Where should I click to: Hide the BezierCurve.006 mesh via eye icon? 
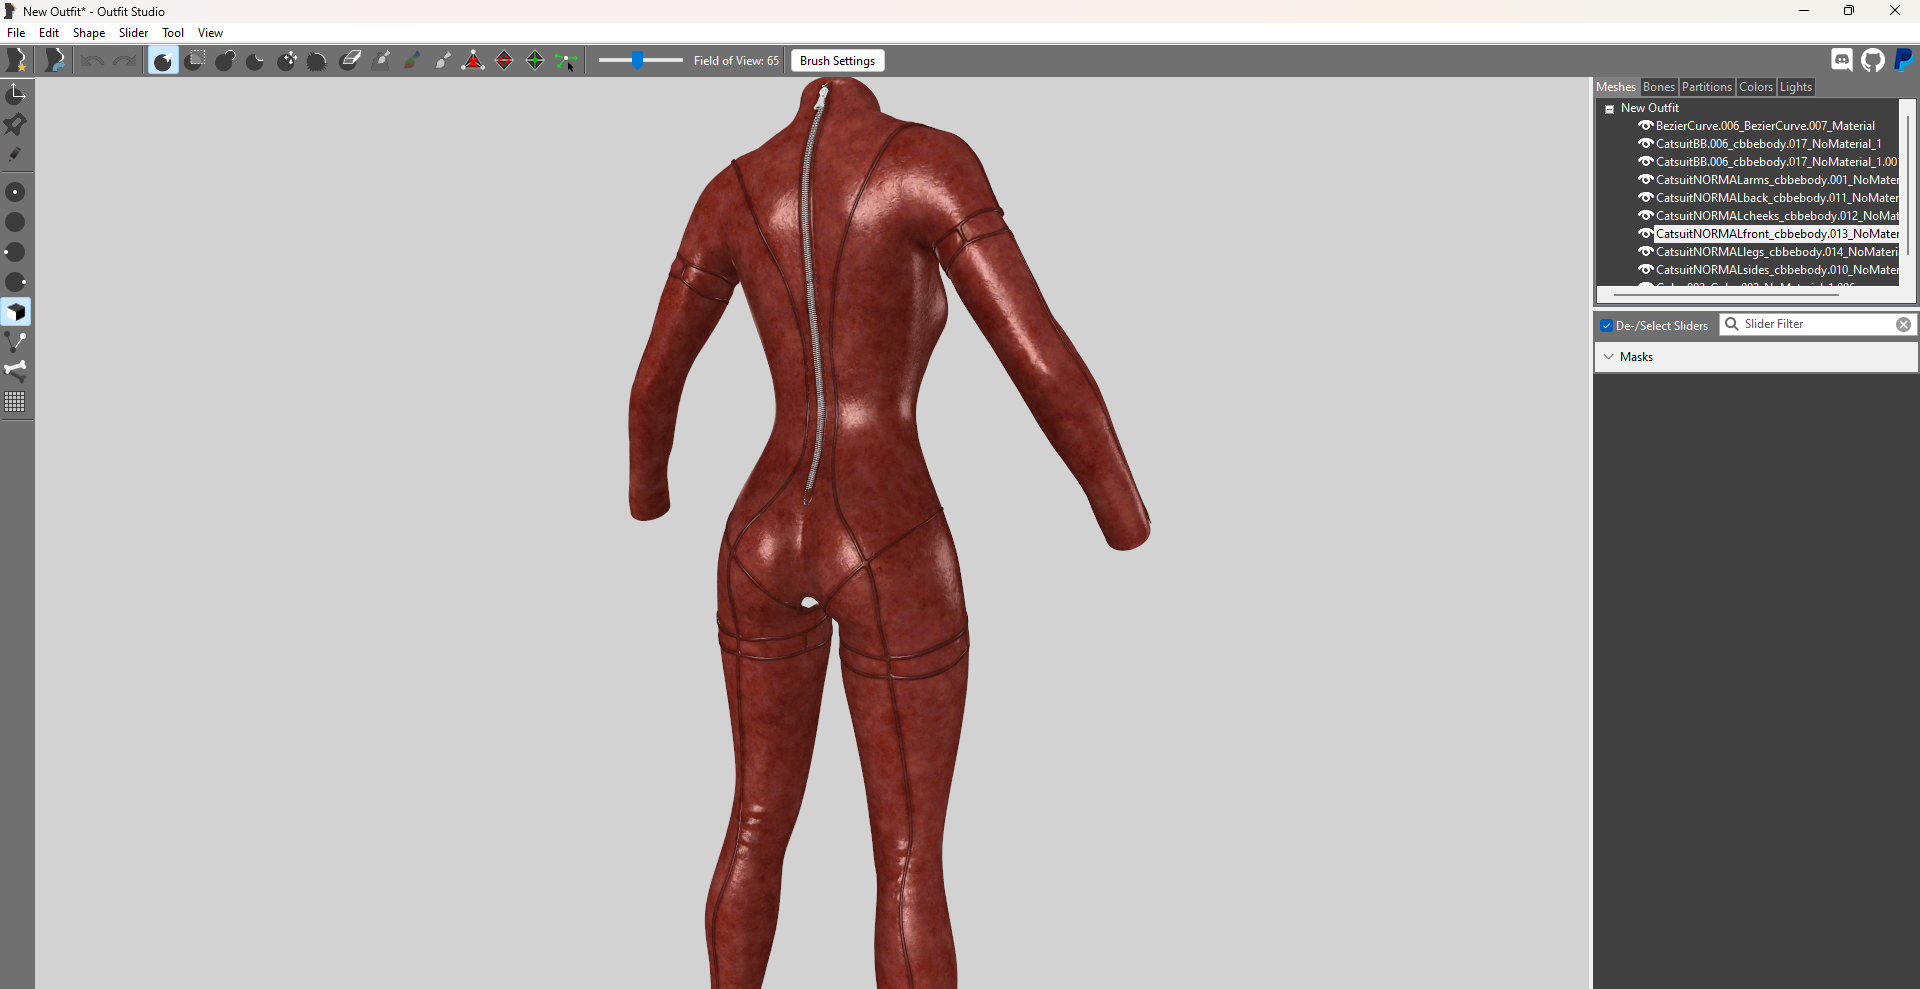tap(1645, 125)
